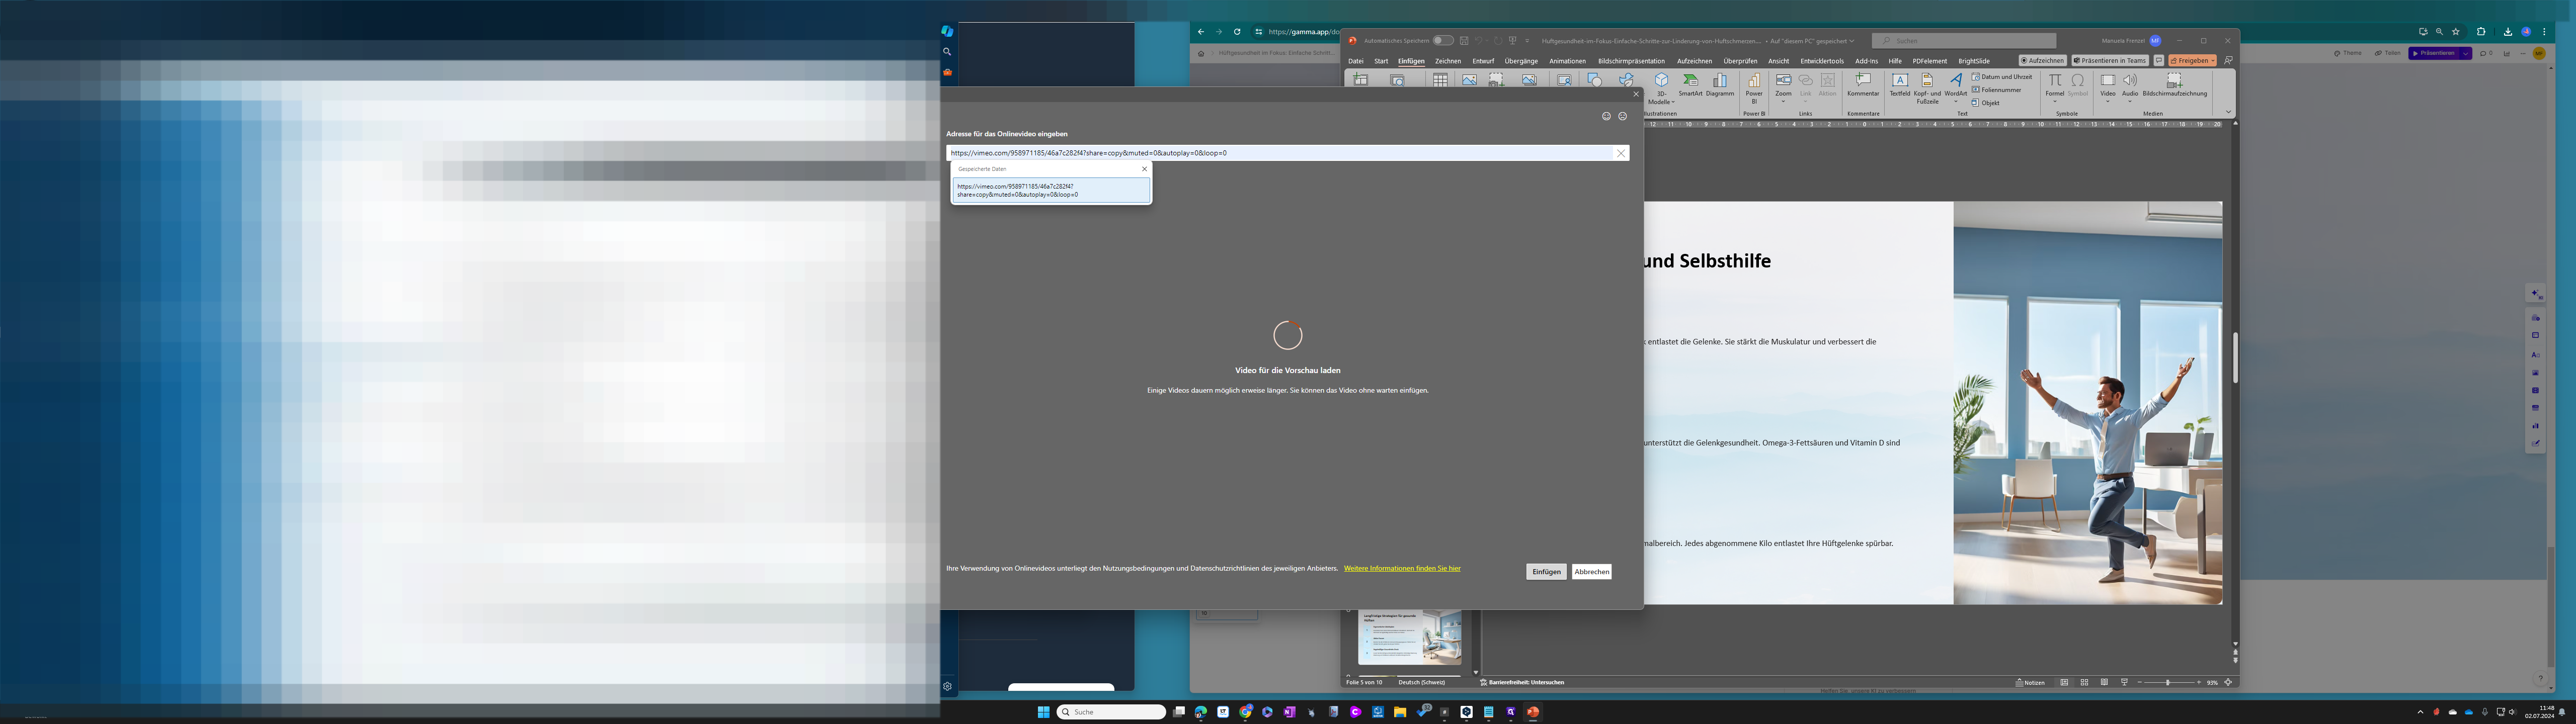The image size is (2576, 724).
Task: Click the SmartArt ribbon icon
Action: point(1690,85)
